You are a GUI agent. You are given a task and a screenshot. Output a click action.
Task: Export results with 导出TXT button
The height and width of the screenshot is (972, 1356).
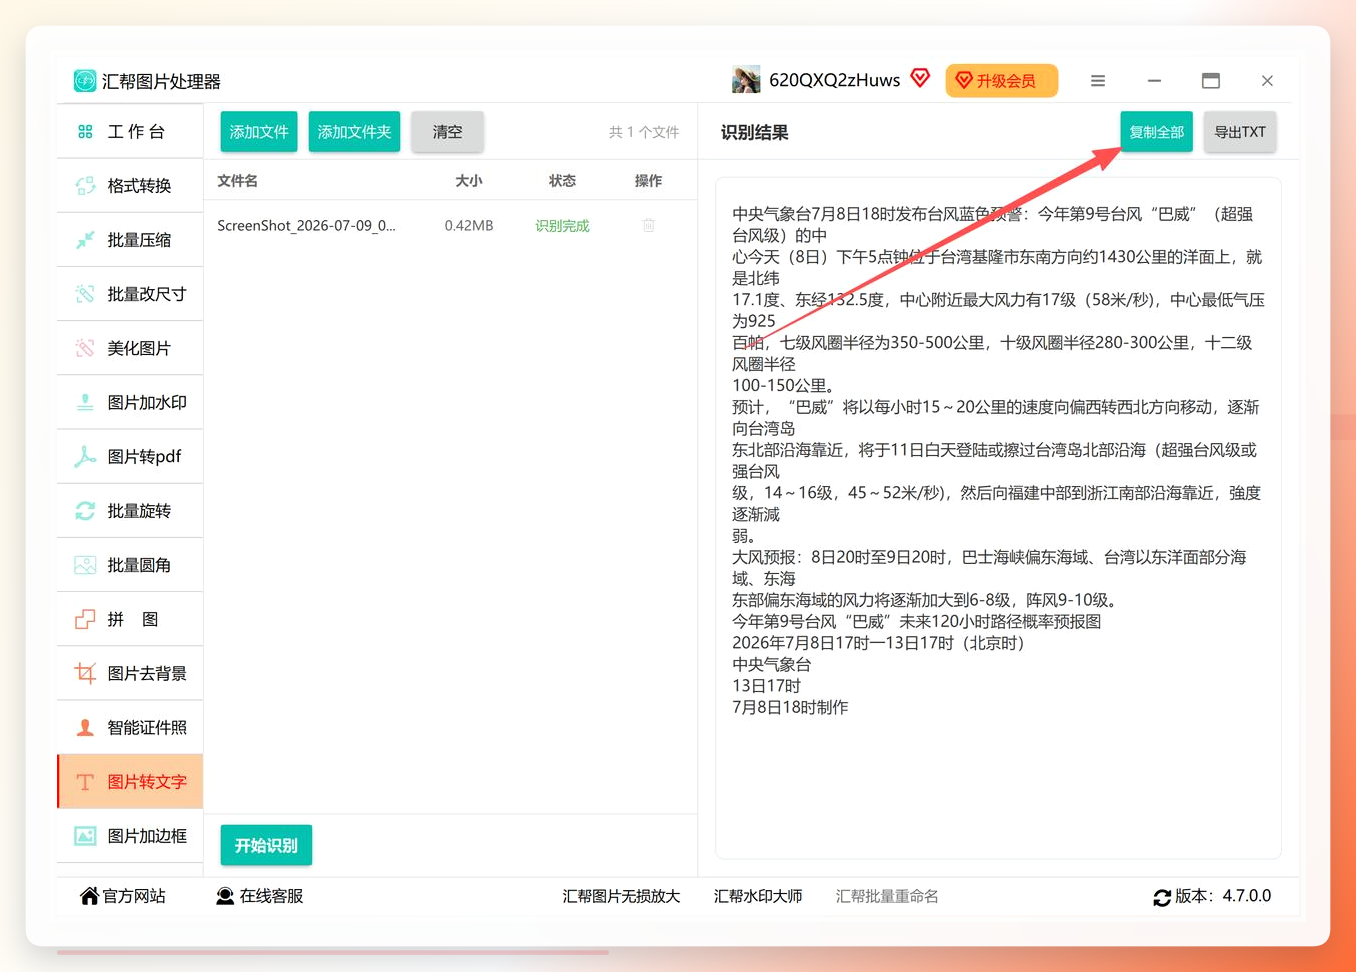pyautogui.click(x=1240, y=132)
